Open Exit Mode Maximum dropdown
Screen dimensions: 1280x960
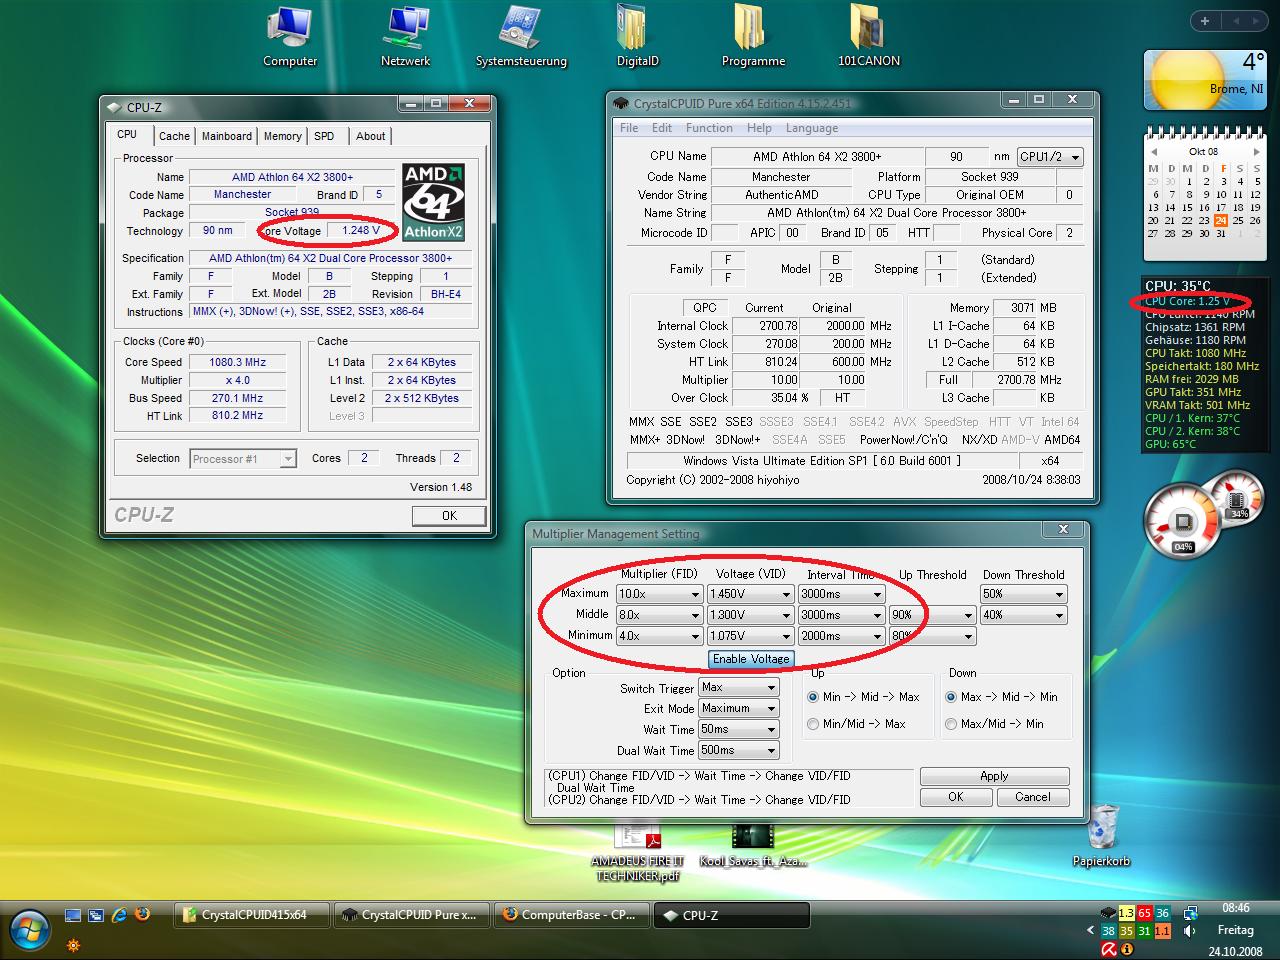pyautogui.click(x=739, y=708)
